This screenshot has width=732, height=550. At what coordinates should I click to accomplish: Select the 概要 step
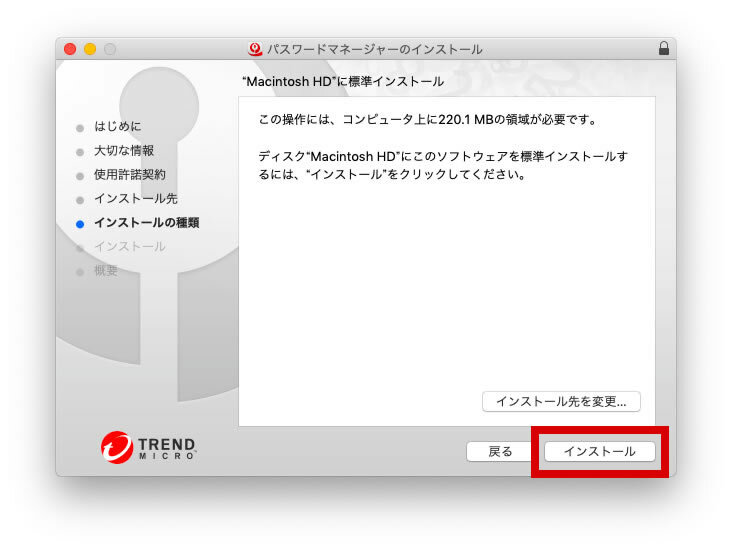coord(106,271)
